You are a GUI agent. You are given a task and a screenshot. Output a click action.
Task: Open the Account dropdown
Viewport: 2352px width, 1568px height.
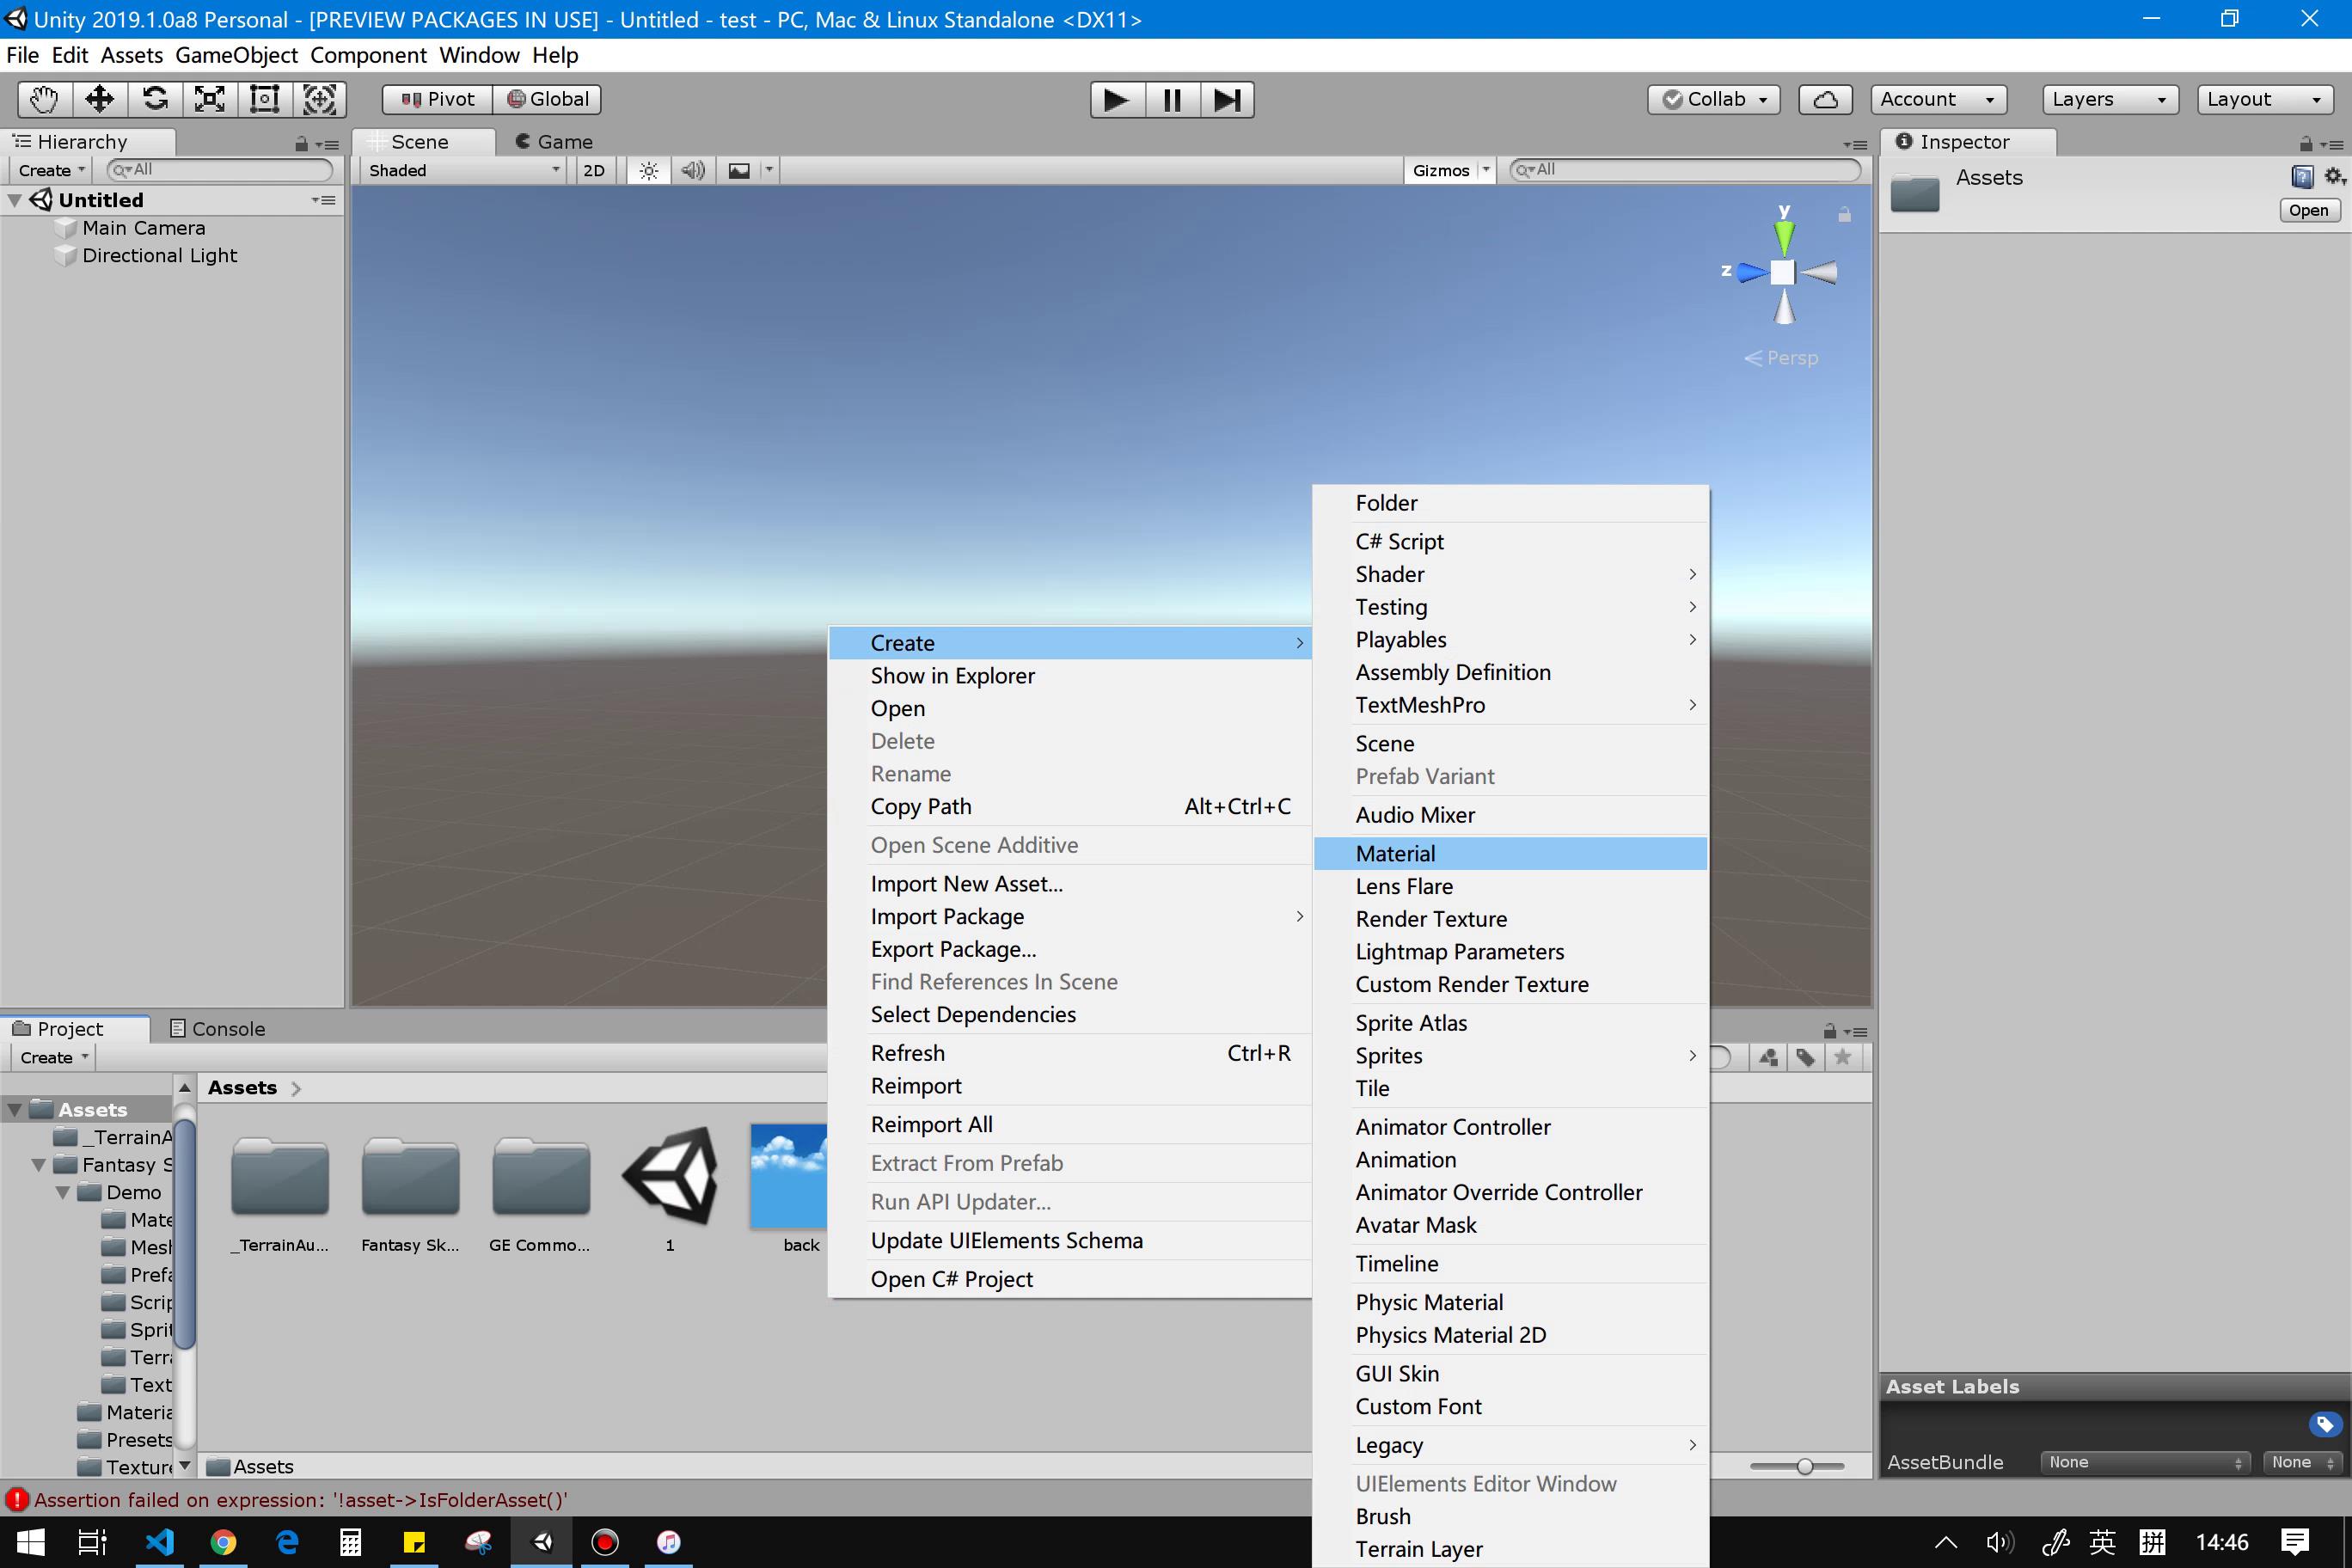click(1938, 99)
